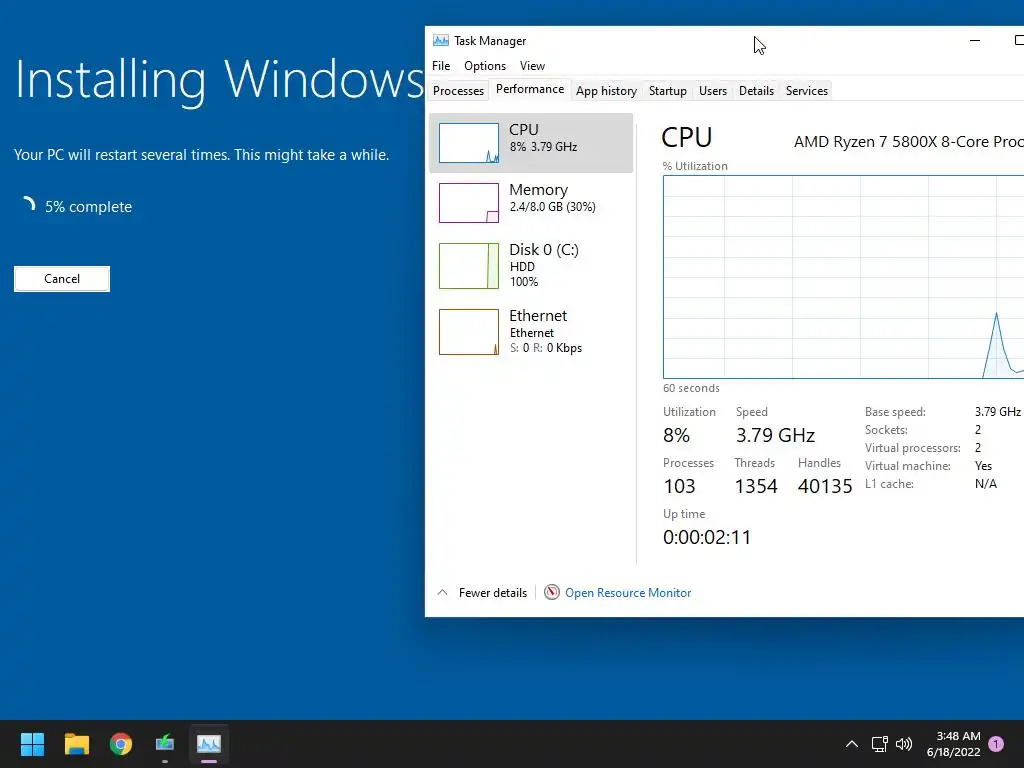
Task: Click the Threads count 1354
Action: pos(756,487)
